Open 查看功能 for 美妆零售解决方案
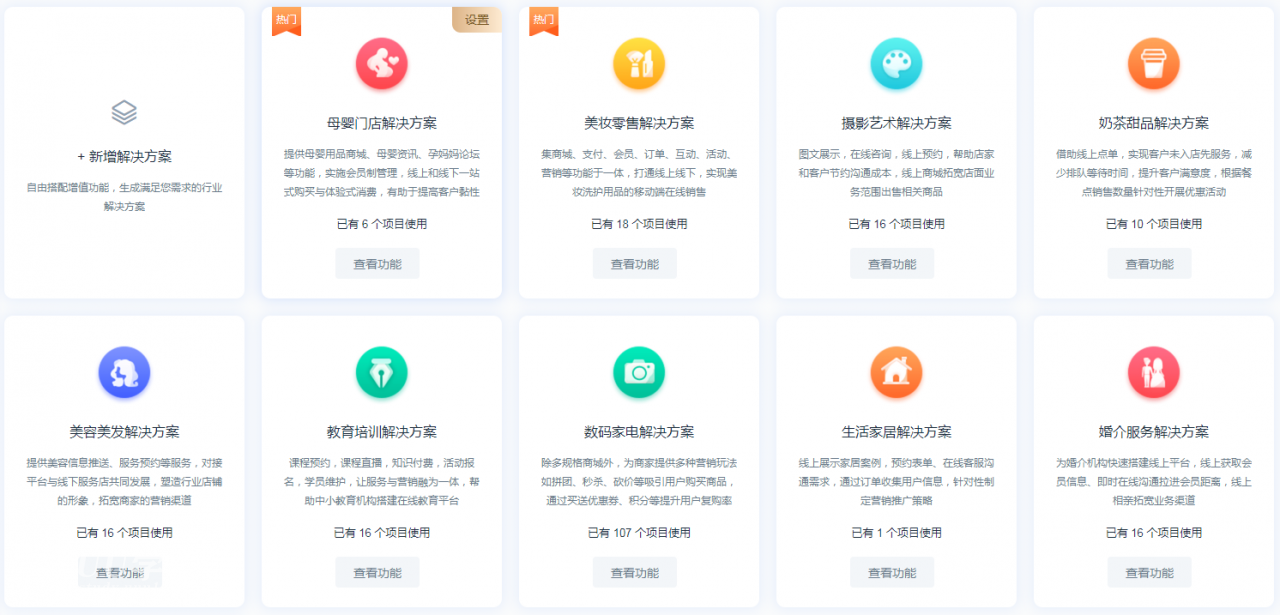Image resolution: width=1280 pixels, height=615 pixels. (x=634, y=263)
